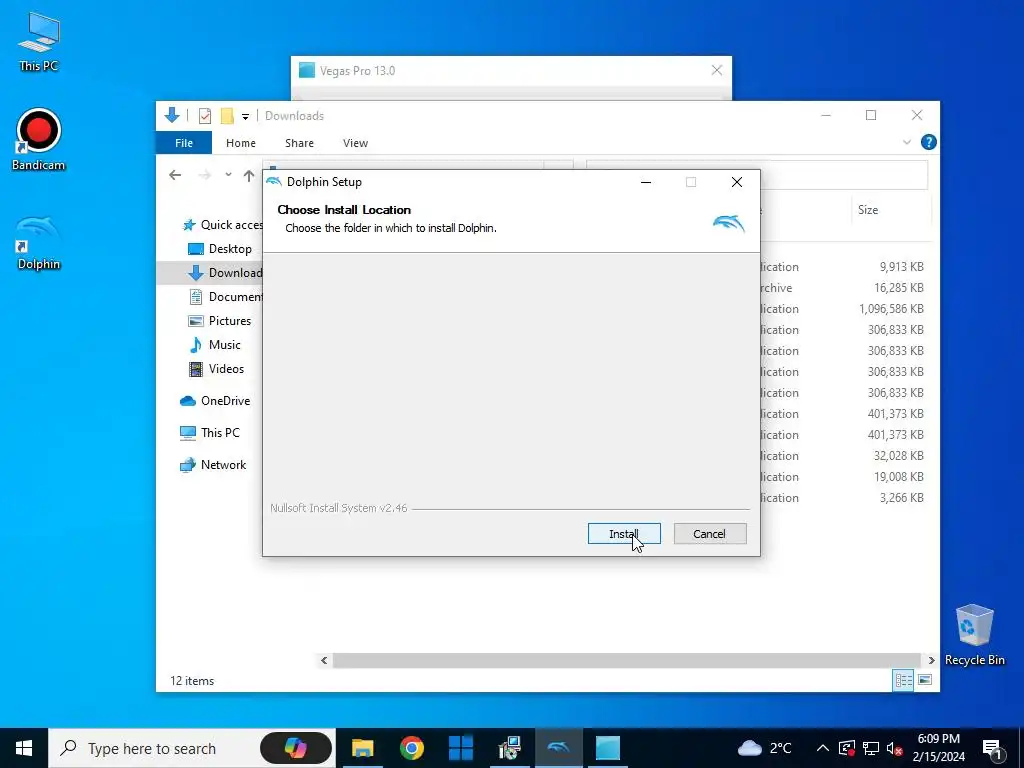Select This PC in navigation pane

210,433
